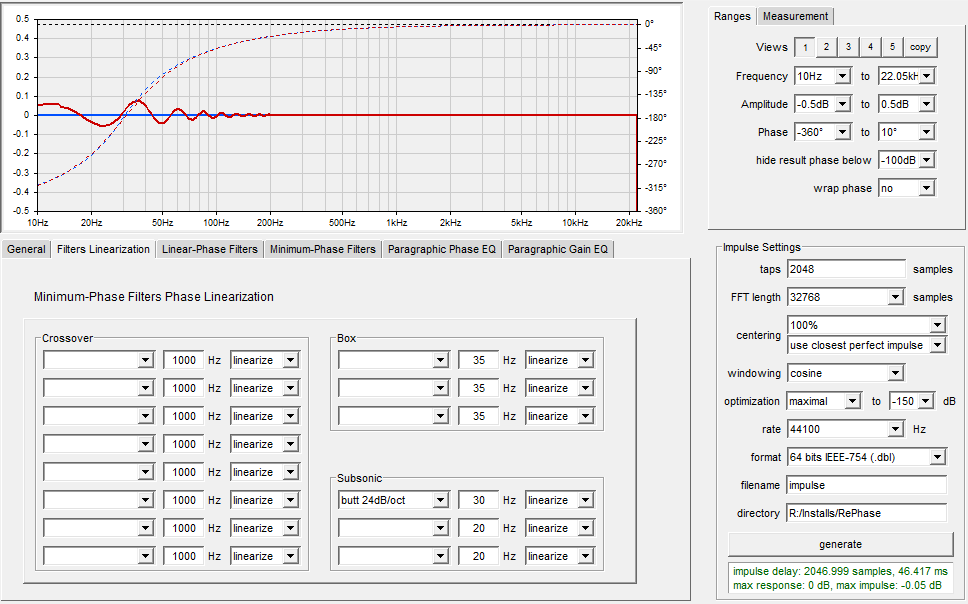Select view 4 button

(870, 47)
